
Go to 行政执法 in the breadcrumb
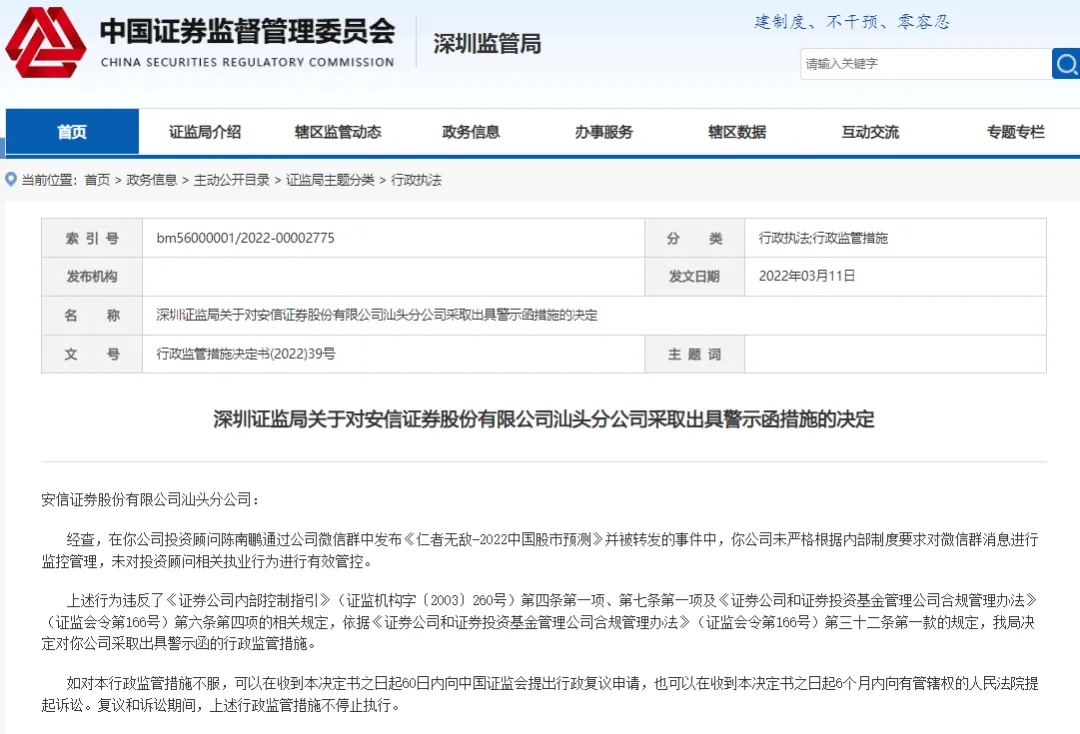click(416, 180)
